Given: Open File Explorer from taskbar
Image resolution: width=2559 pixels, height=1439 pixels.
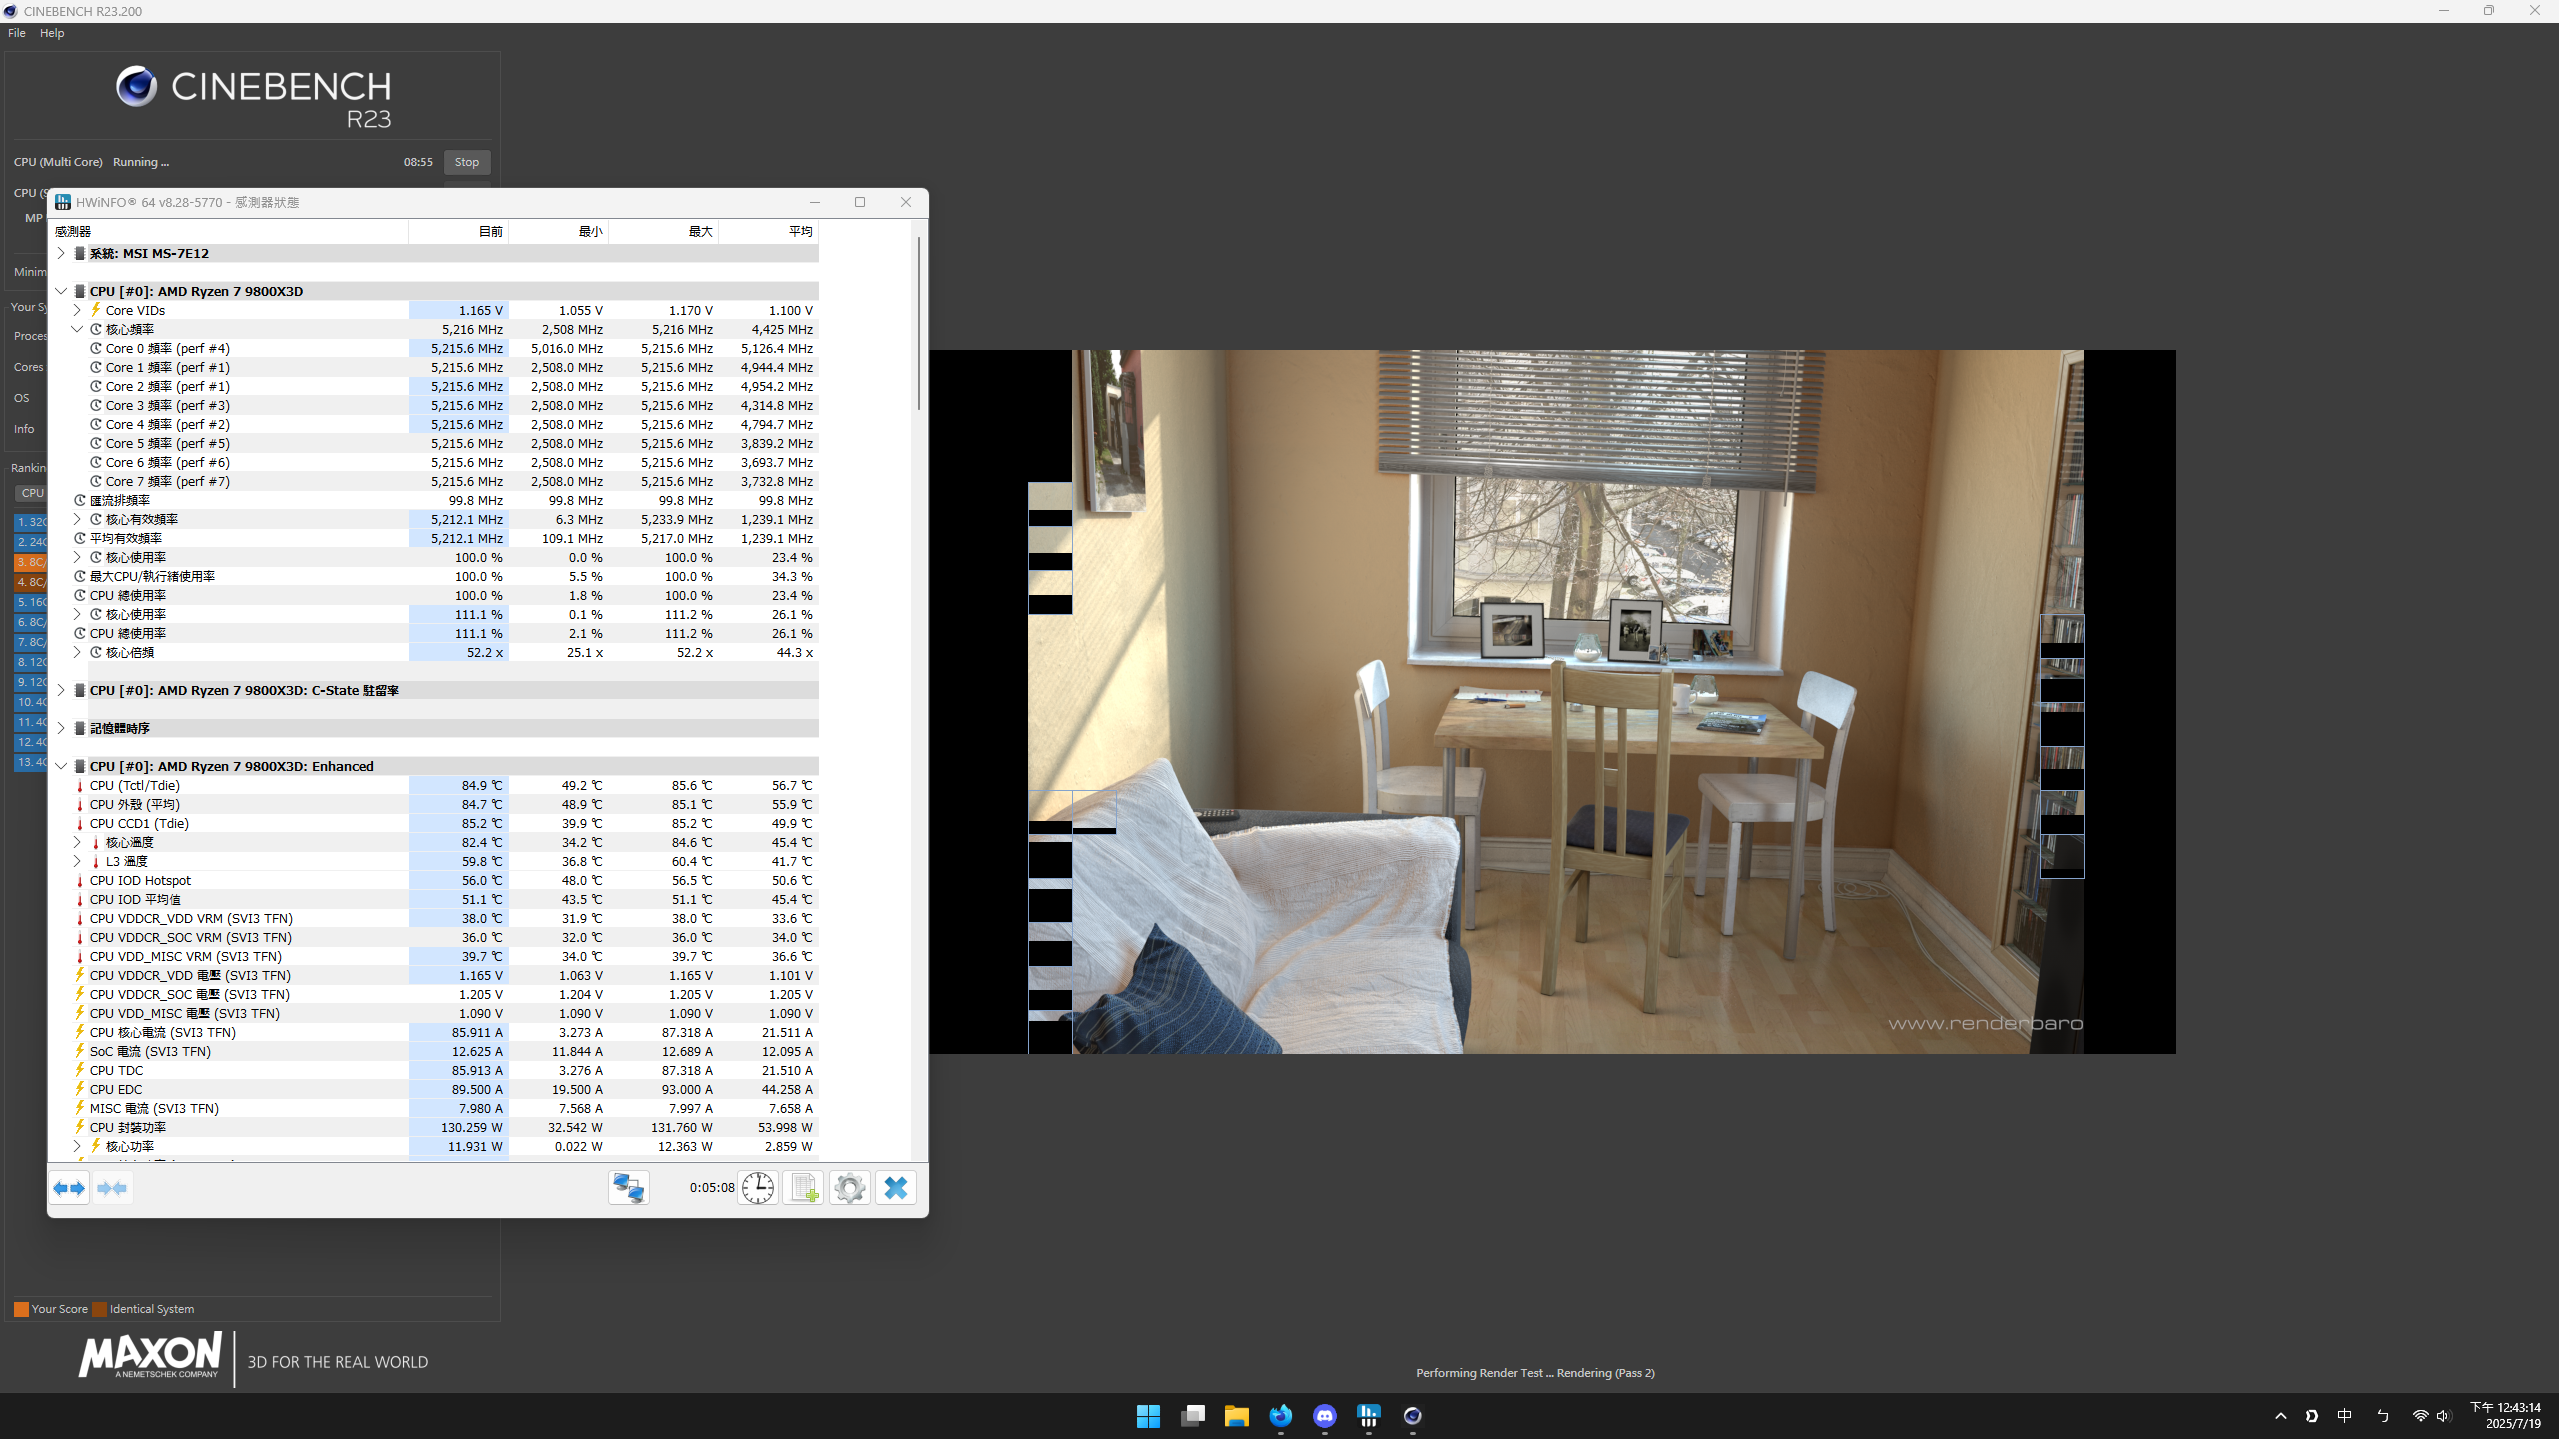Looking at the screenshot, I should [x=1236, y=1416].
